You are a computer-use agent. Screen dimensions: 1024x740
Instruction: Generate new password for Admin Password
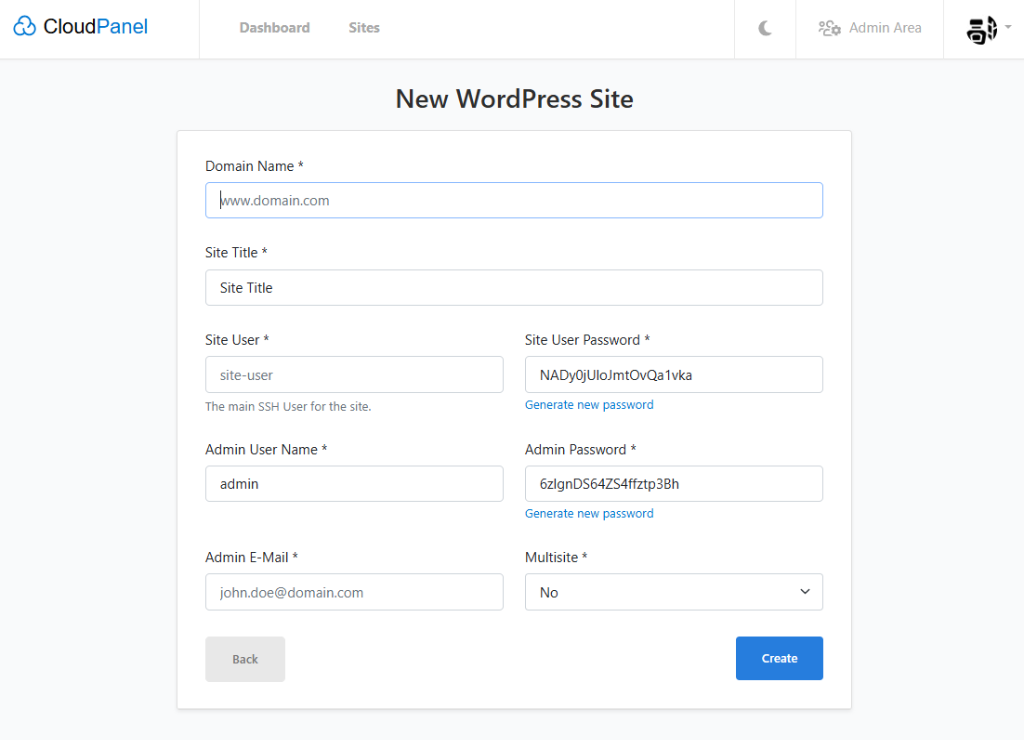pos(589,513)
